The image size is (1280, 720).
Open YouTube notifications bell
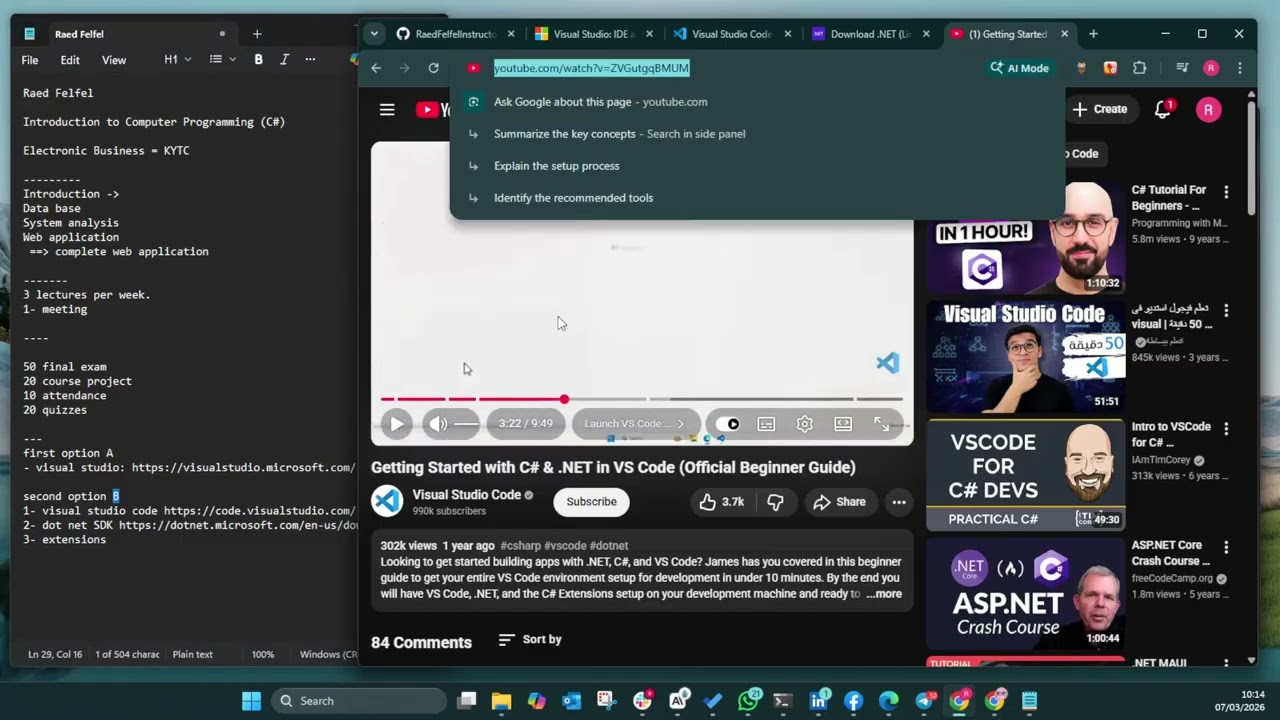1162,110
